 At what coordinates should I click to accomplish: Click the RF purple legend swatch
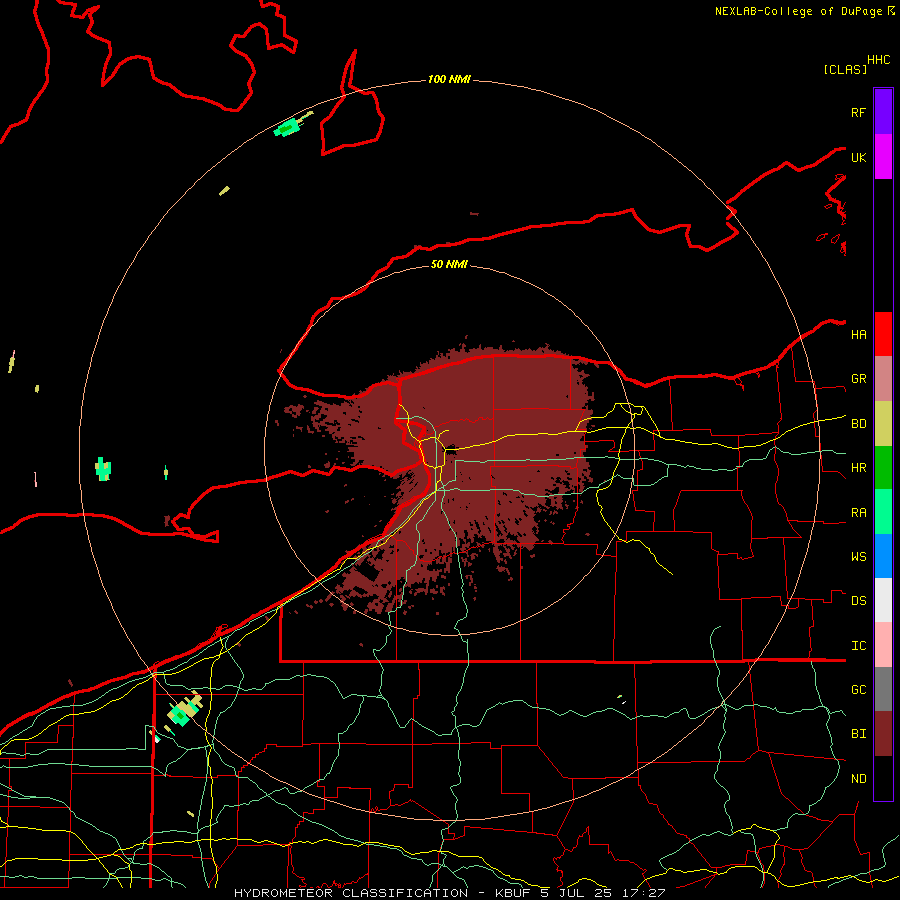click(x=883, y=112)
